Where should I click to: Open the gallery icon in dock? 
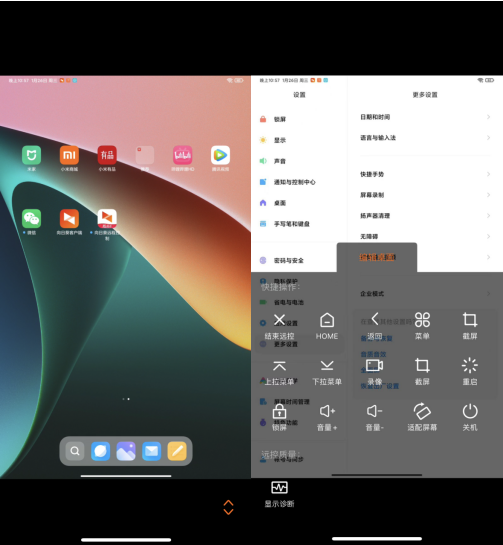pos(126,451)
